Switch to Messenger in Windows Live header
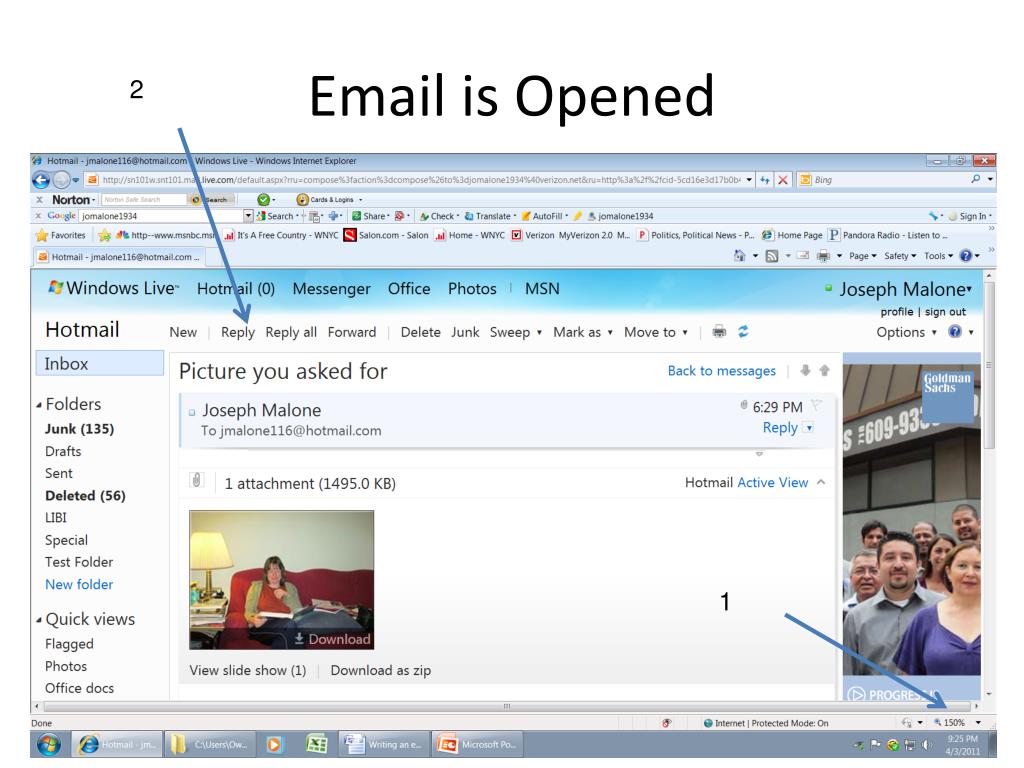 [x=331, y=289]
